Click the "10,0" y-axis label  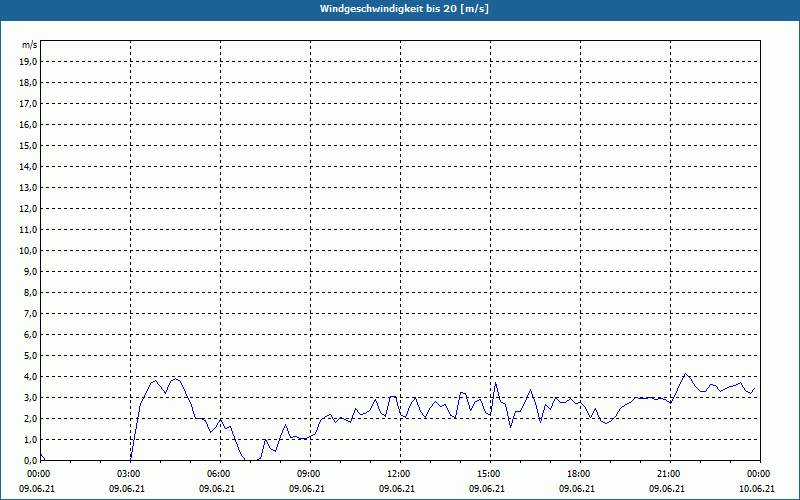pyautogui.click(x=29, y=251)
